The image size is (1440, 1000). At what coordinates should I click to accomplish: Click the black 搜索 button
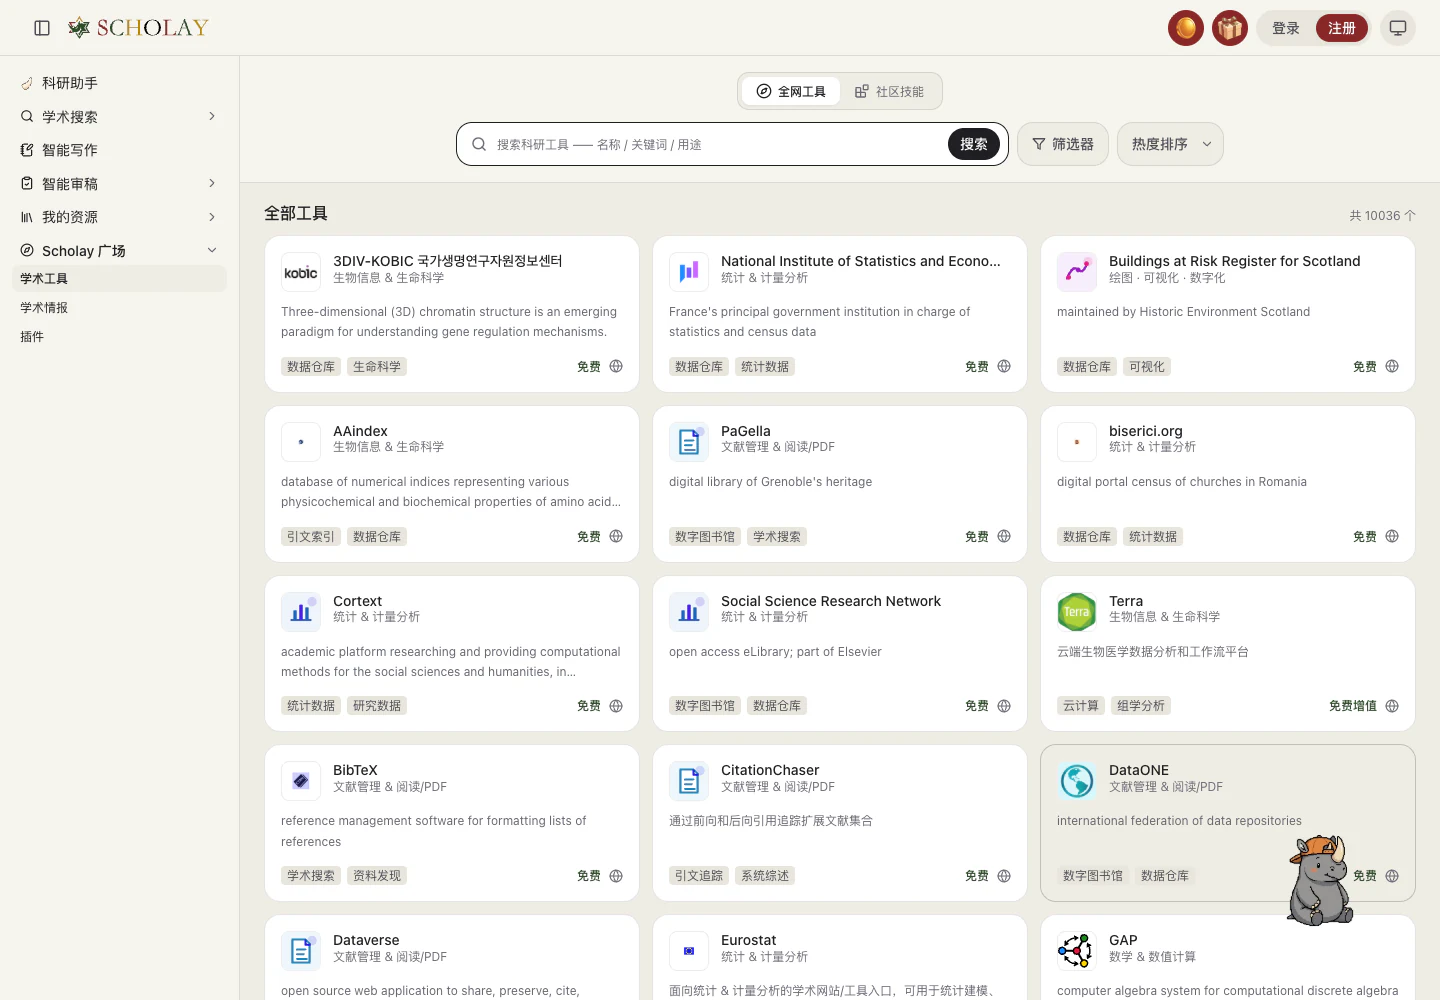click(x=974, y=144)
